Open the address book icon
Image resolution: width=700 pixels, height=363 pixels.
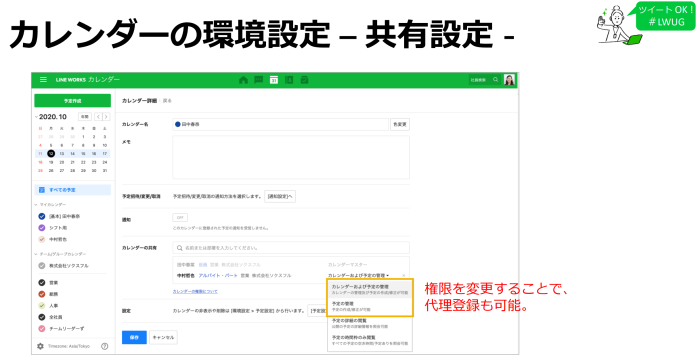[x=289, y=80]
